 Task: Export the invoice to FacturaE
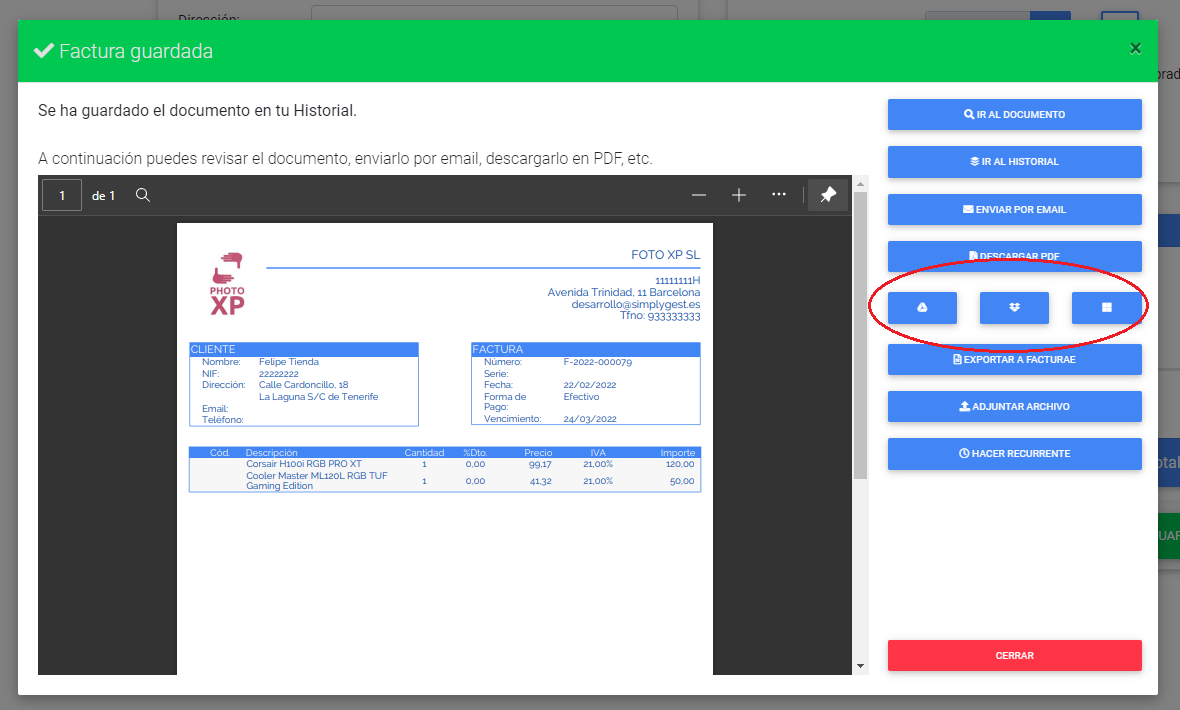pos(1014,359)
